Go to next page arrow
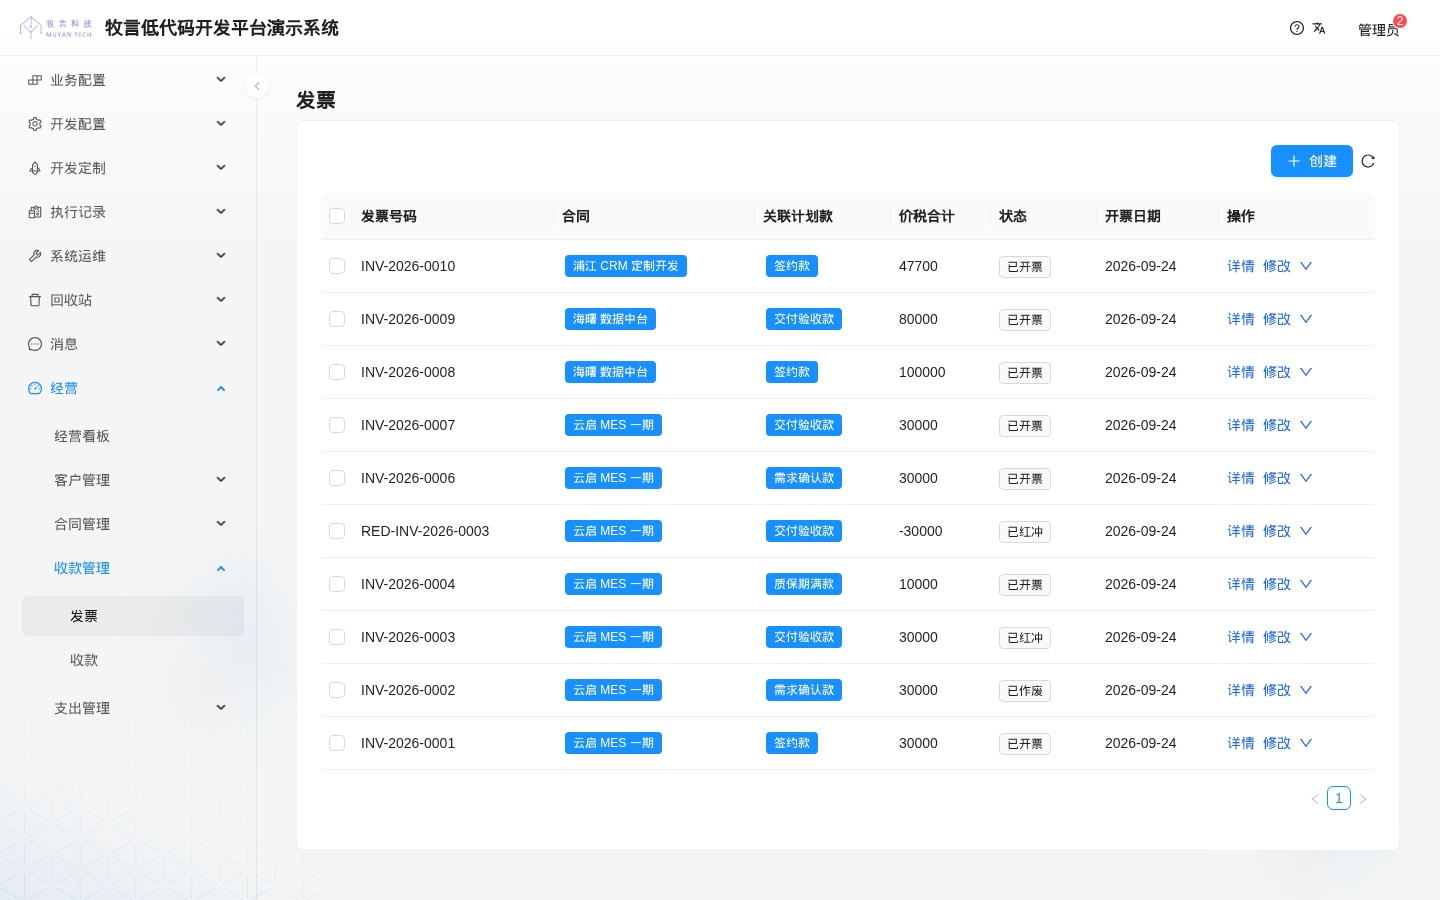This screenshot has width=1440, height=900. pos(1363,799)
